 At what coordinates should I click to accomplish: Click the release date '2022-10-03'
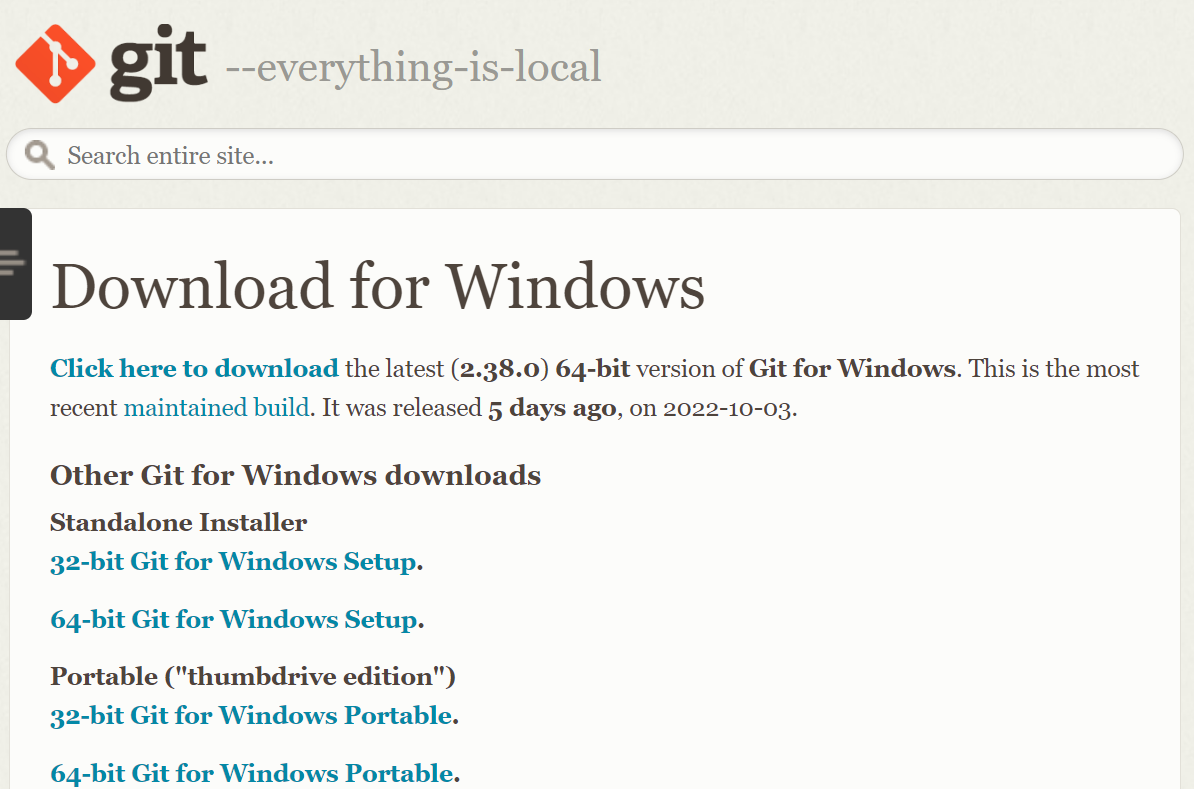[727, 408]
